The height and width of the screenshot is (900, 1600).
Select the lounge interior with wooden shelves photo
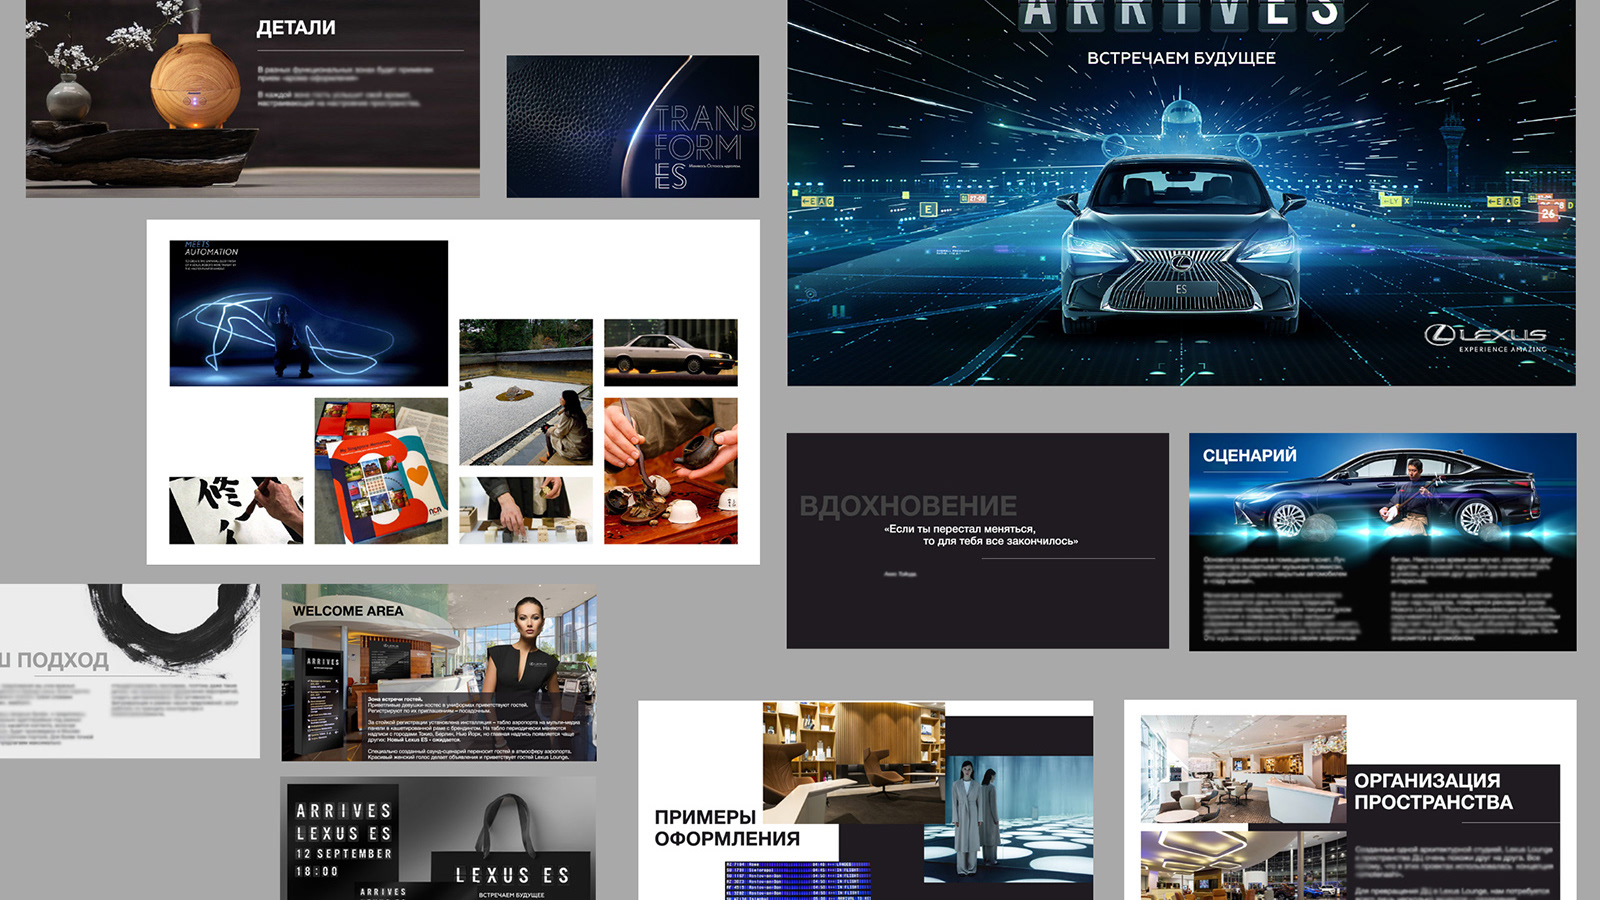pyautogui.click(x=853, y=762)
